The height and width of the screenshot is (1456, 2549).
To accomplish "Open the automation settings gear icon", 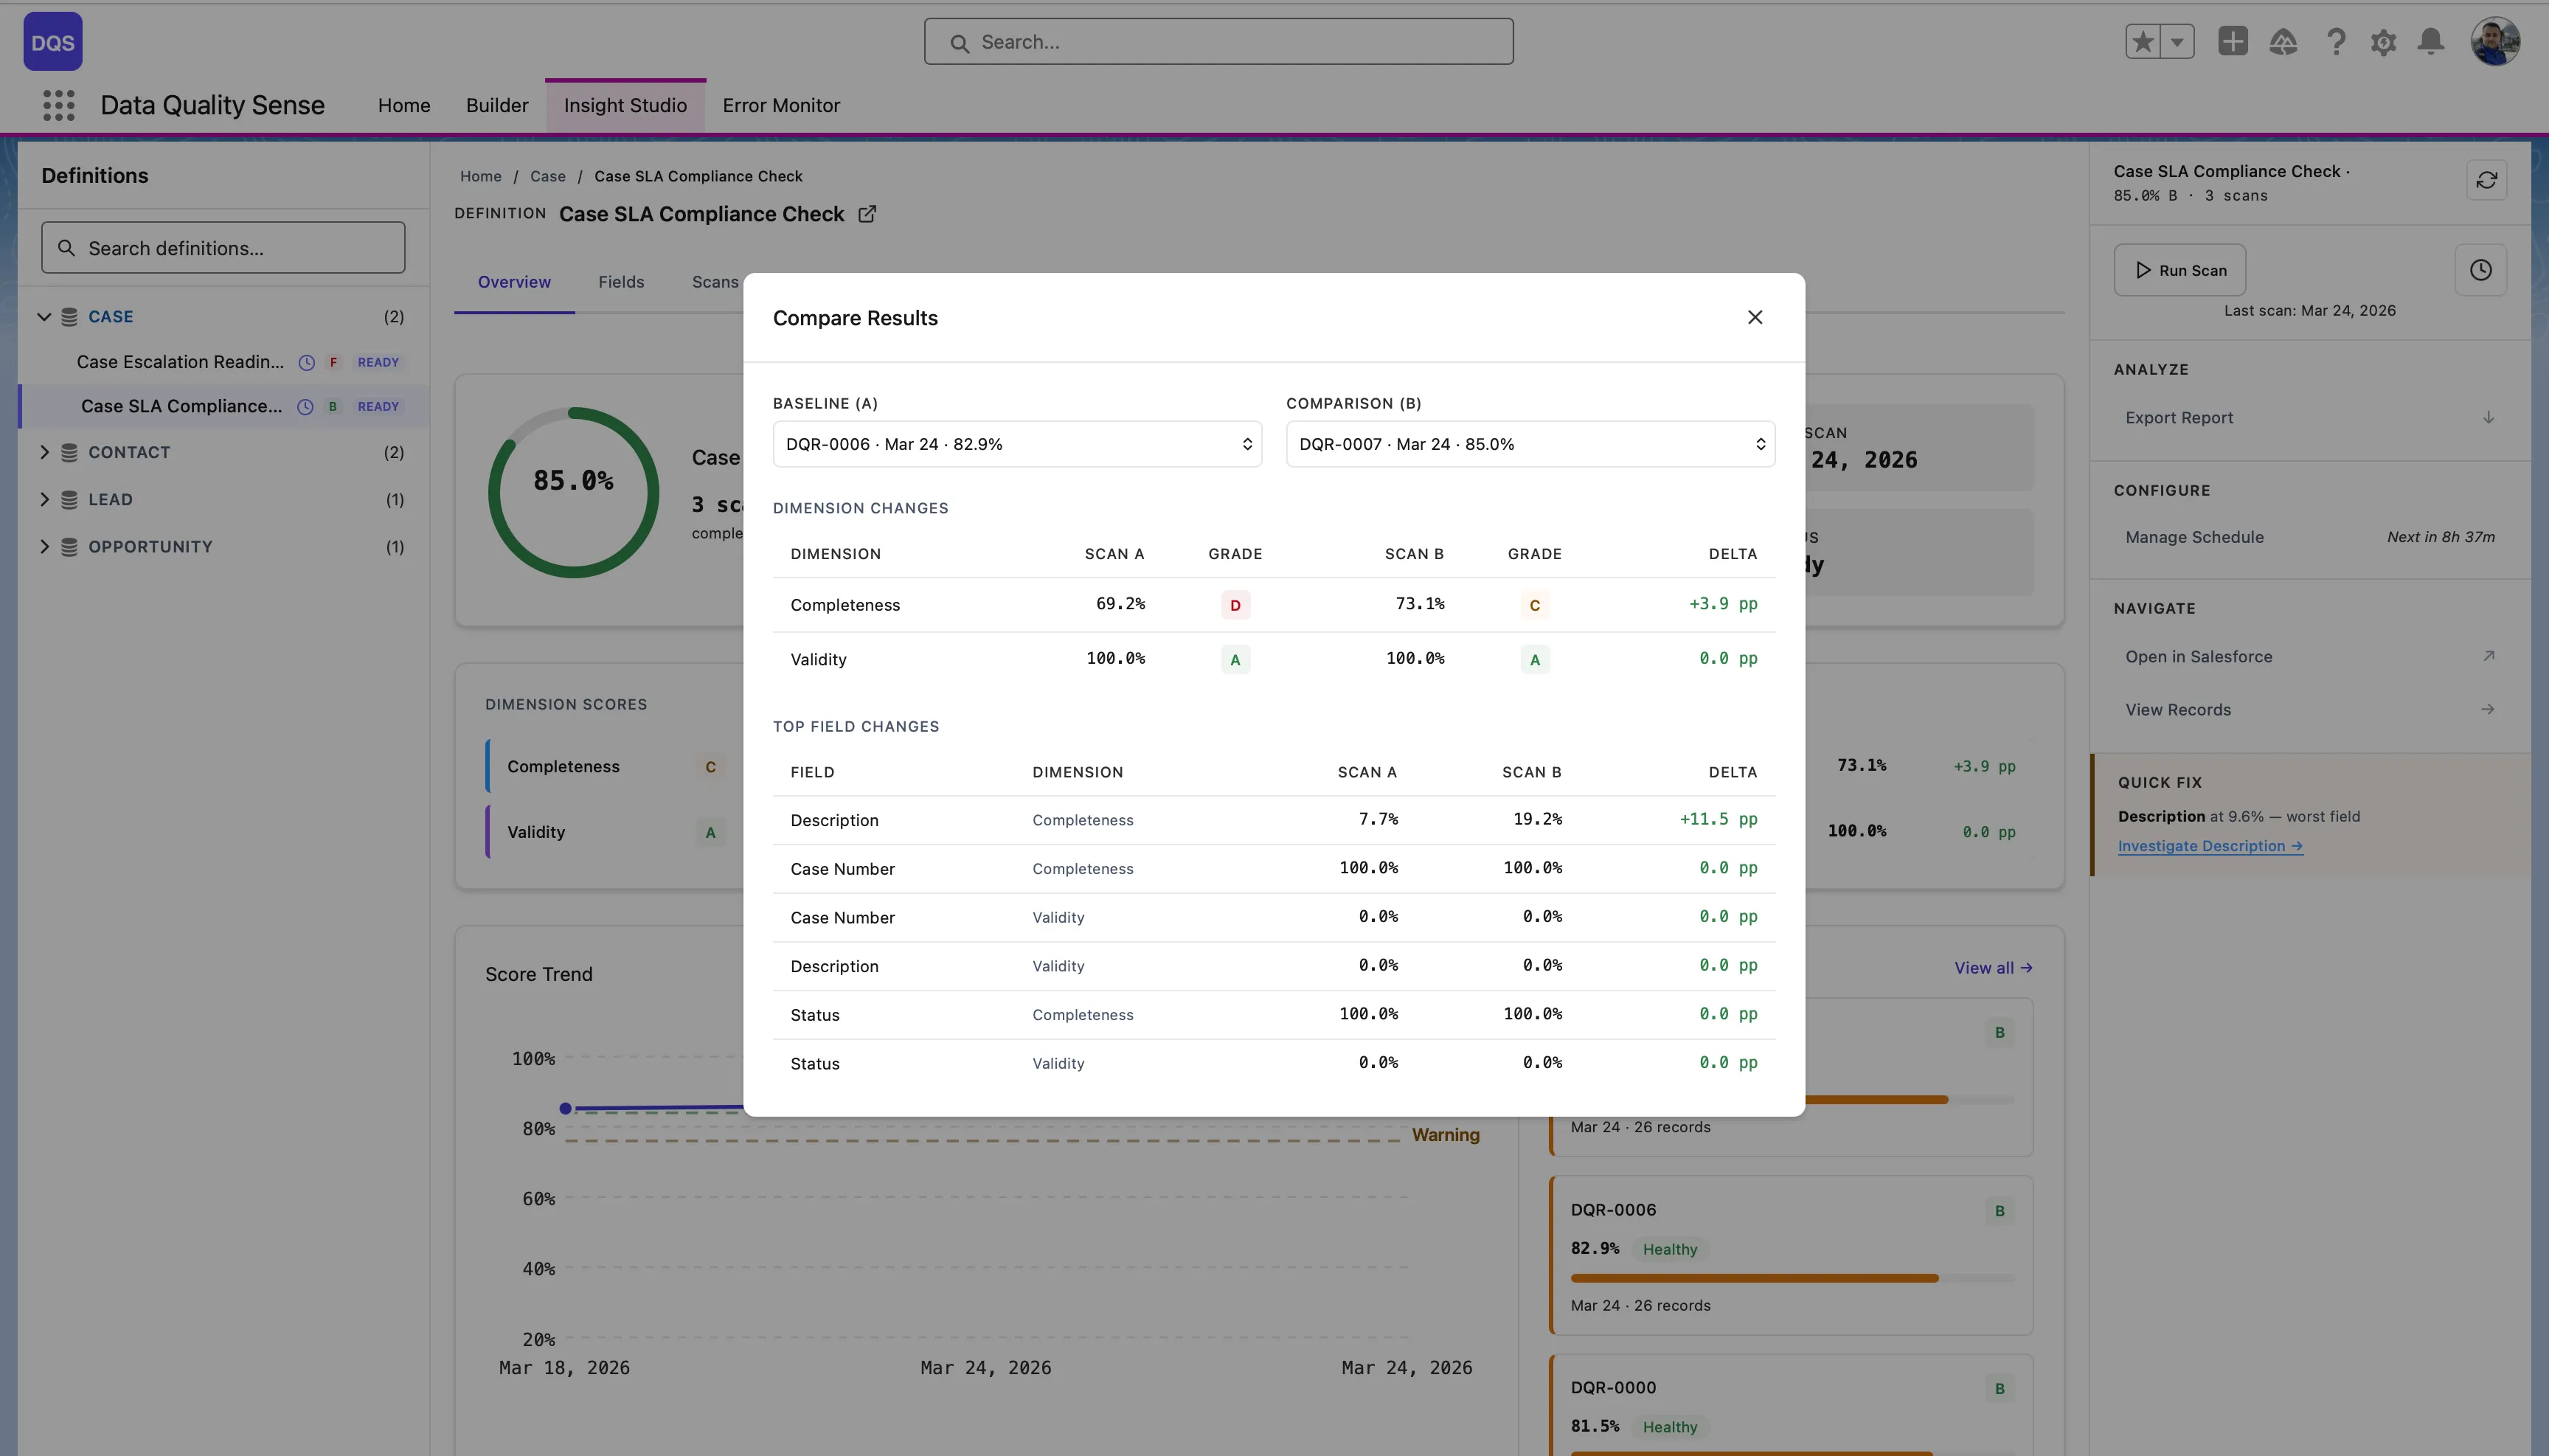I will click(2383, 41).
